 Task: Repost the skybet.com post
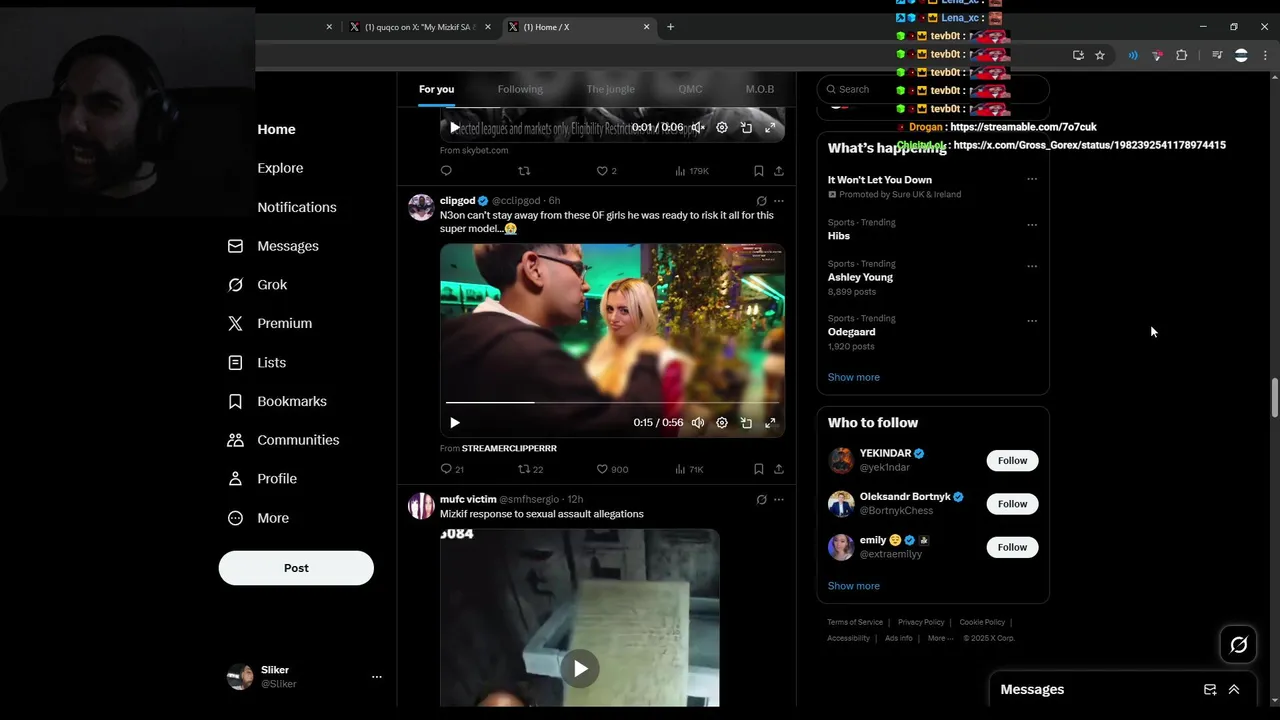click(x=524, y=171)
